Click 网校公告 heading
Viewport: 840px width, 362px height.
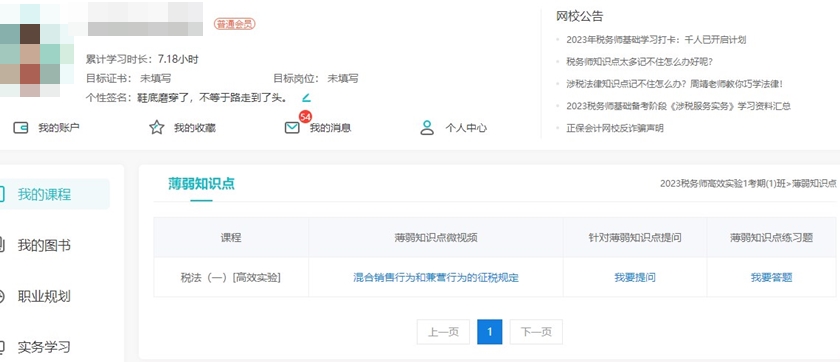coord(580,17)
